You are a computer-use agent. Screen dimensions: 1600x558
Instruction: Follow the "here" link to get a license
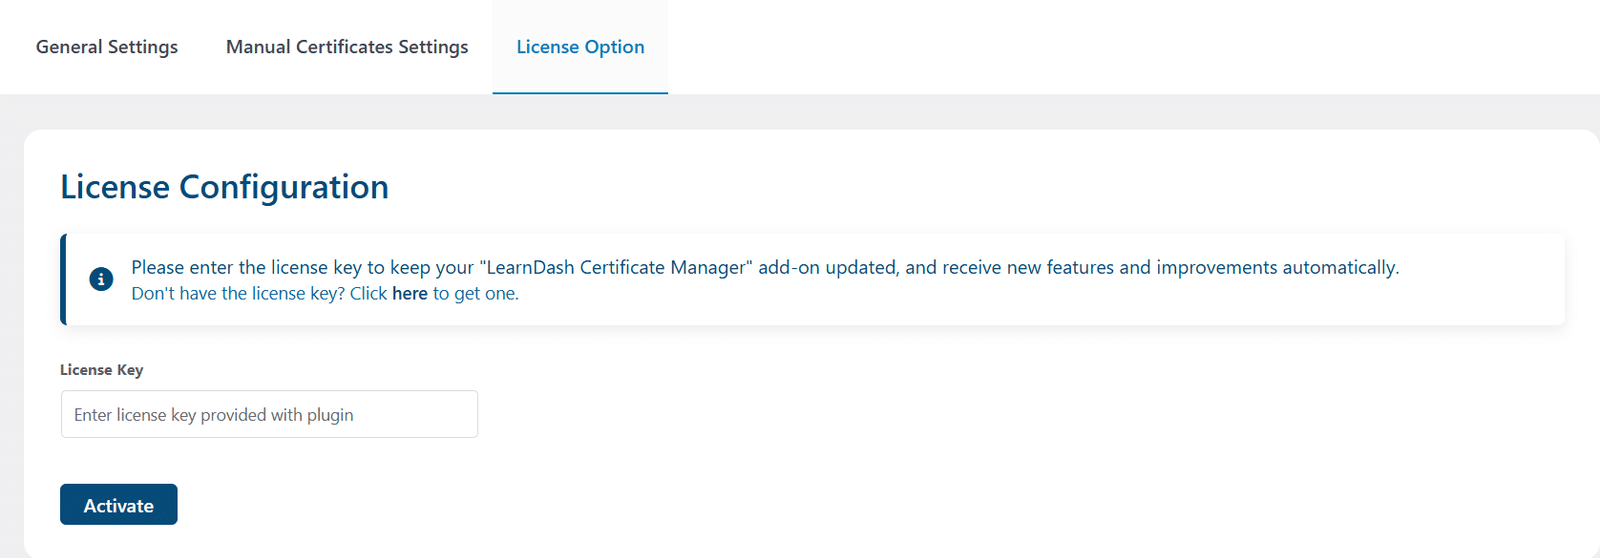pos(410,293)
